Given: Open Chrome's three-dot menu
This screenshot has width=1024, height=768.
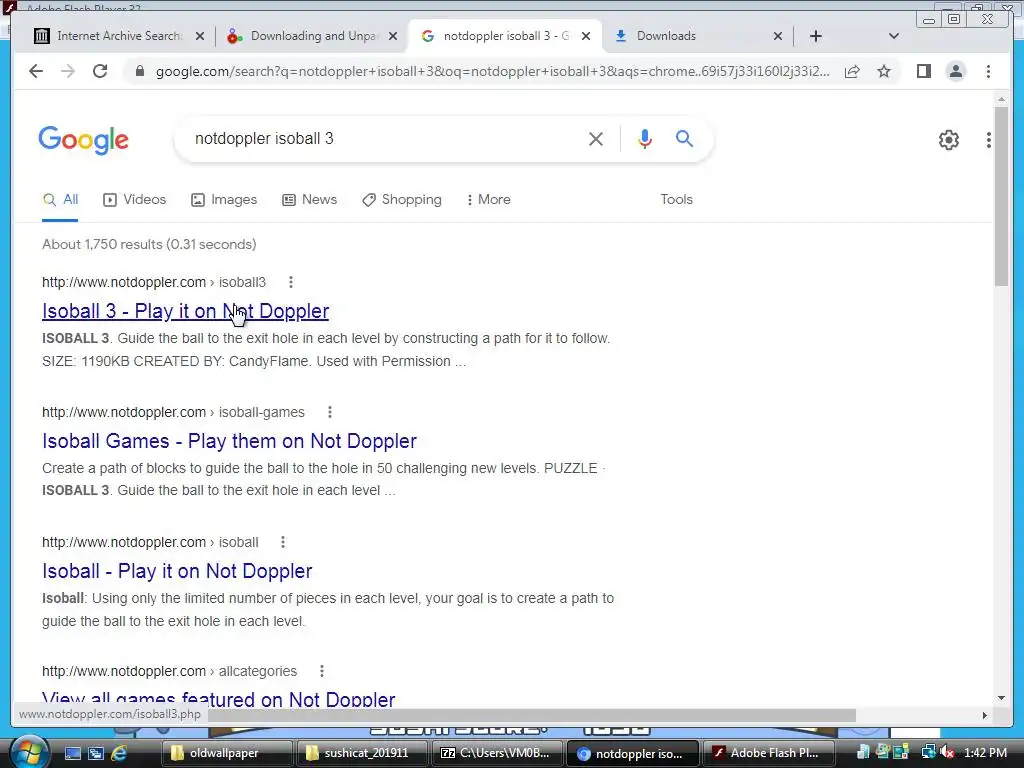Looking at the screenshot, I should click(x=989, y=71).
